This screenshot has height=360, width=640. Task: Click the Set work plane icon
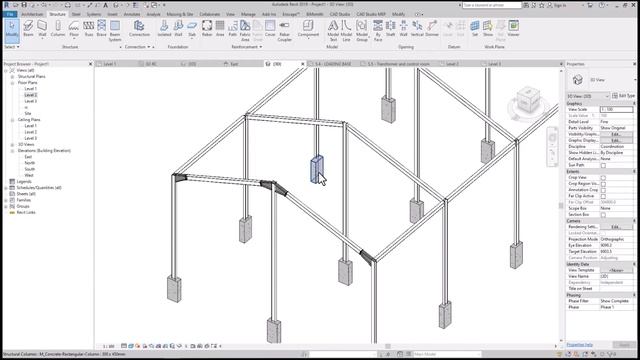pyautogui.click(x=475, y=29)
